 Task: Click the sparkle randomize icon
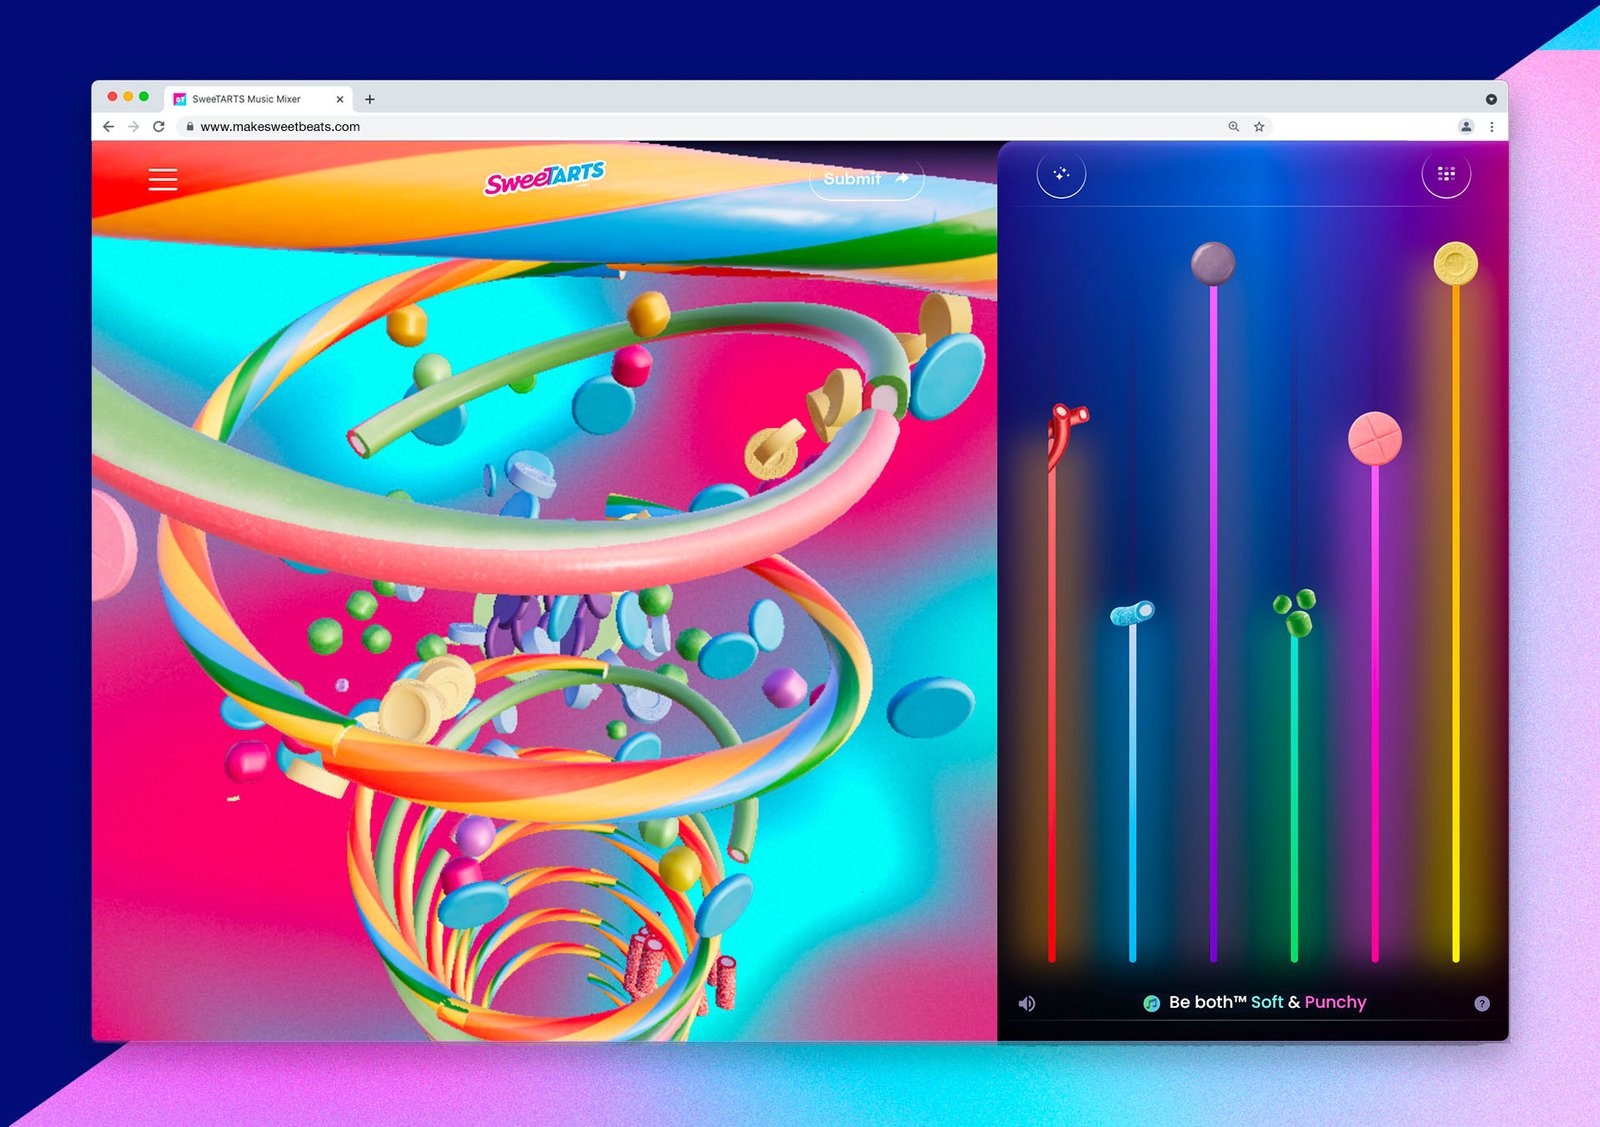coord(1061,174)
